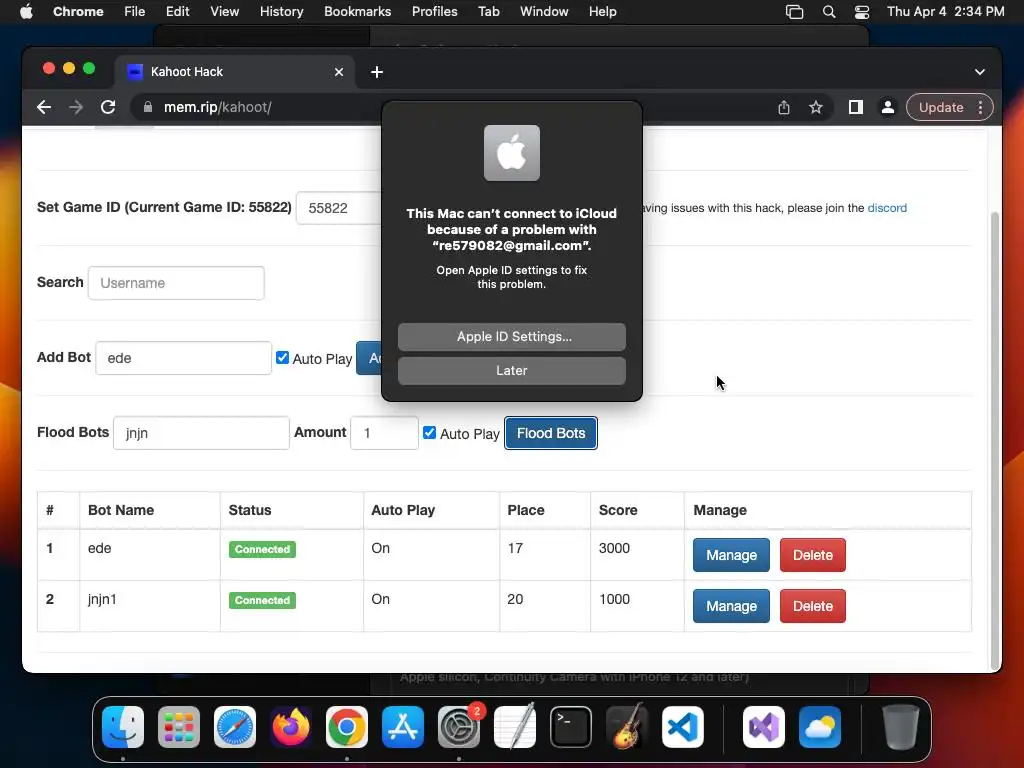Open TextEdit from the dock
This screenshot has height=768, width=1024.
[515, 727]
